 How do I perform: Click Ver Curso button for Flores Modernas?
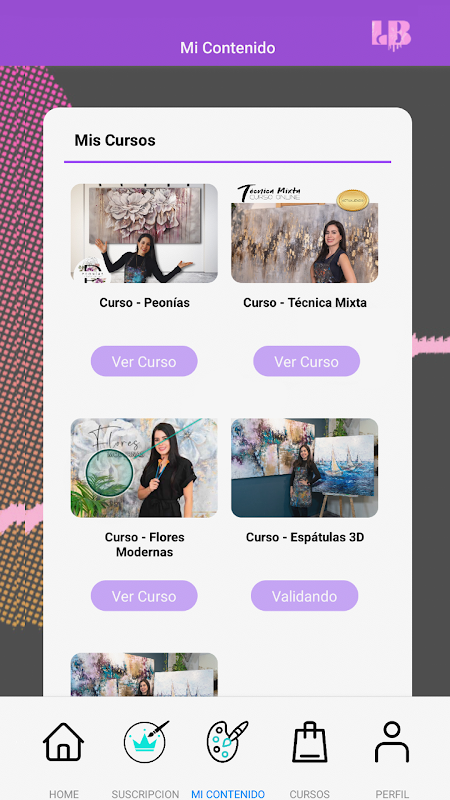coord(144,595)
